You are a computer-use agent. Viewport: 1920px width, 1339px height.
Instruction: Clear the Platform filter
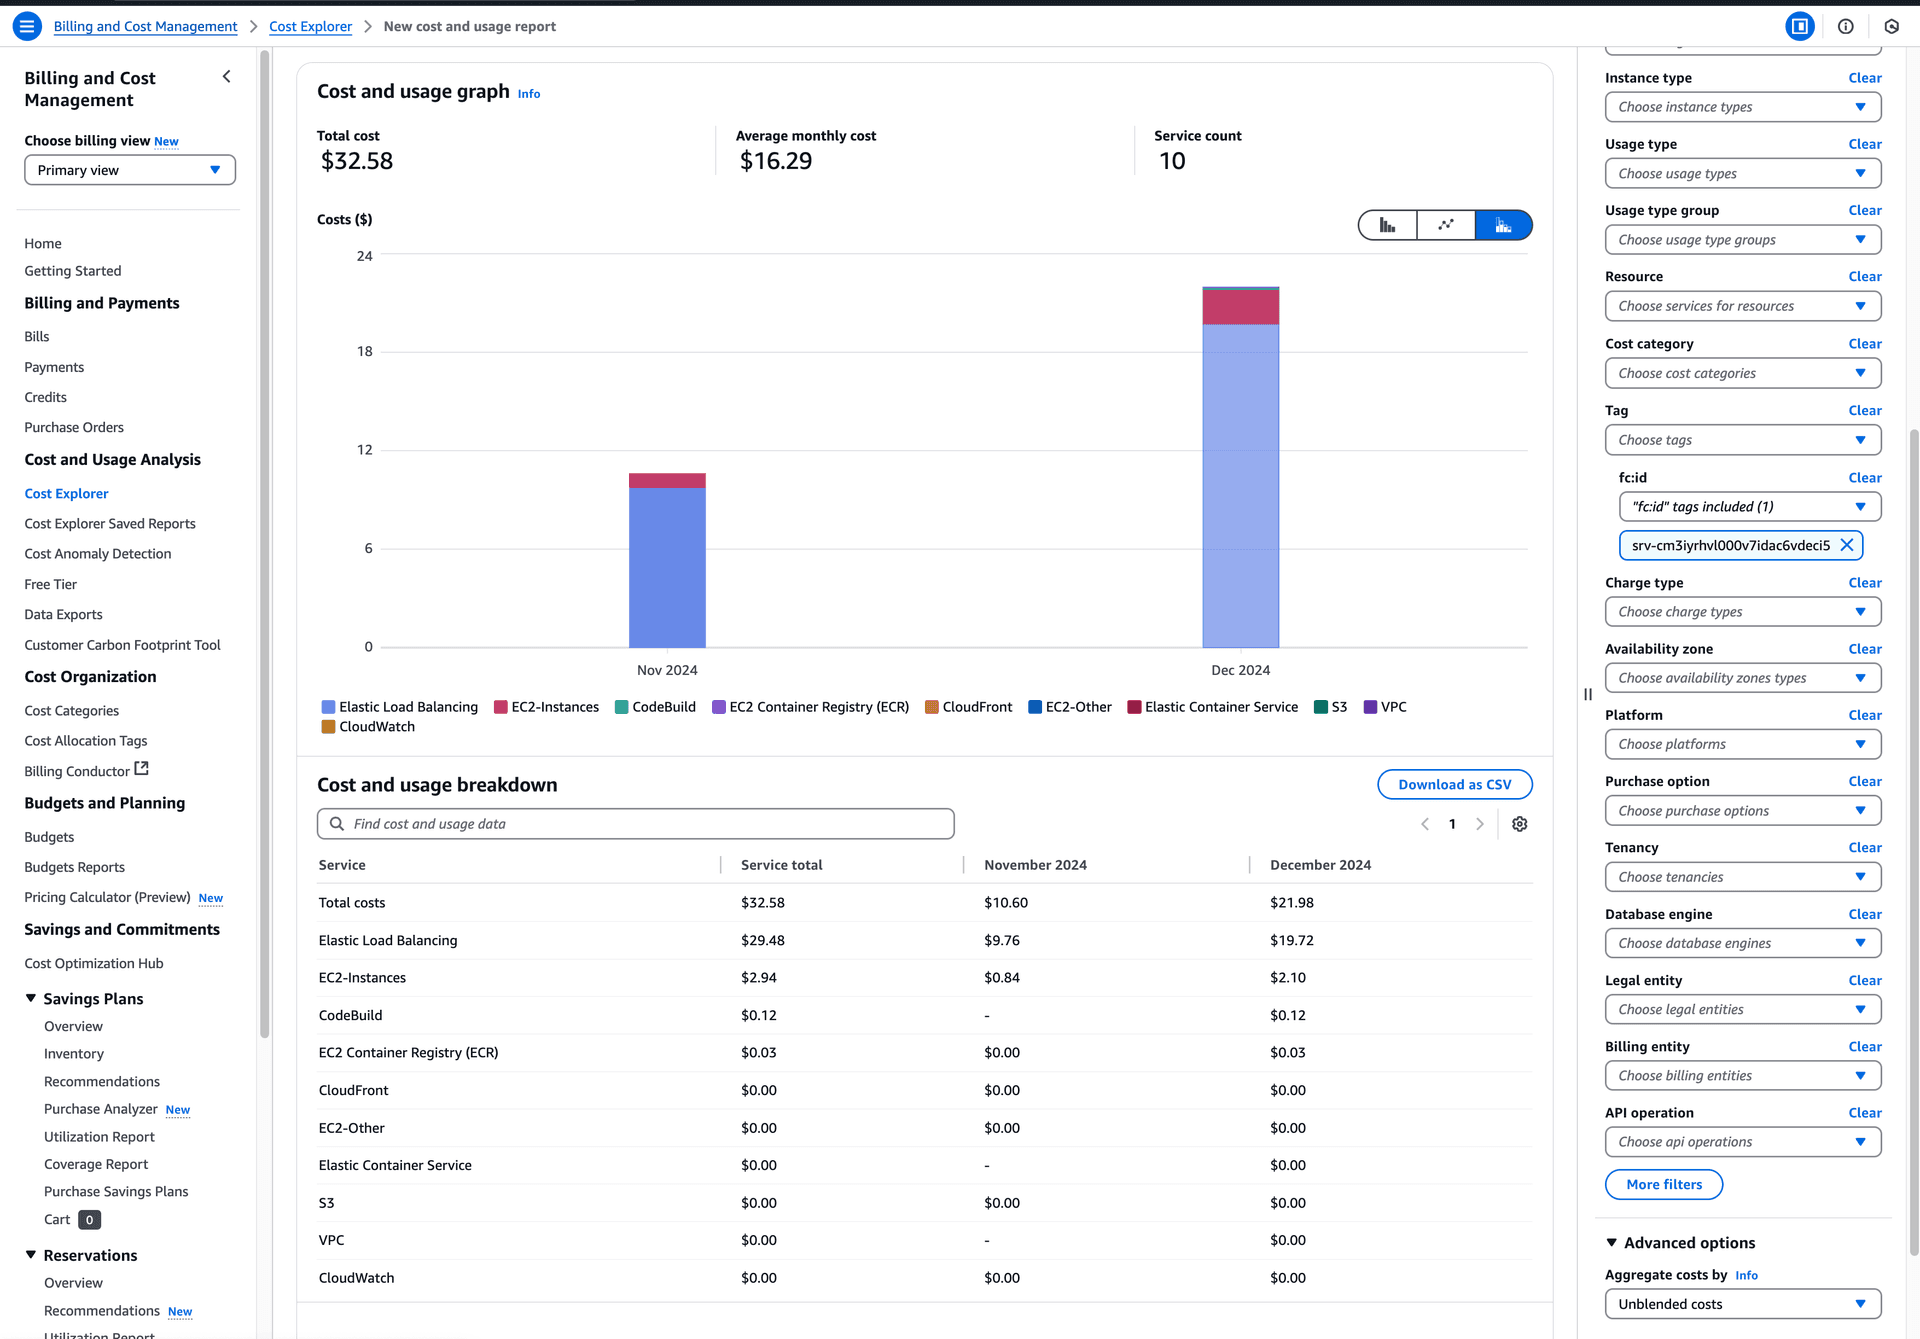click(x=1865, y=715)
